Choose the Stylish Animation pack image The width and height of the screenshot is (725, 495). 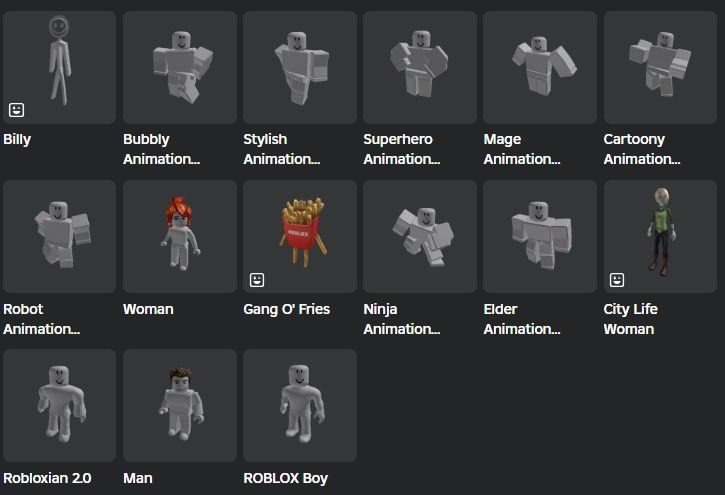pos(300,67)
